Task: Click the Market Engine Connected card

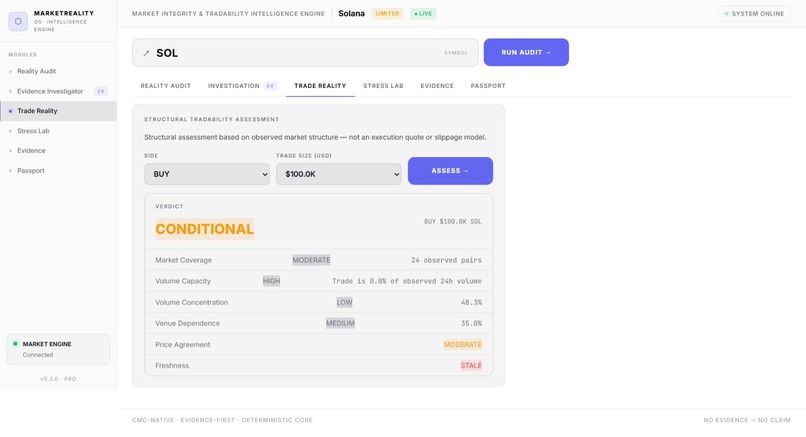Action: coord(58,349)
